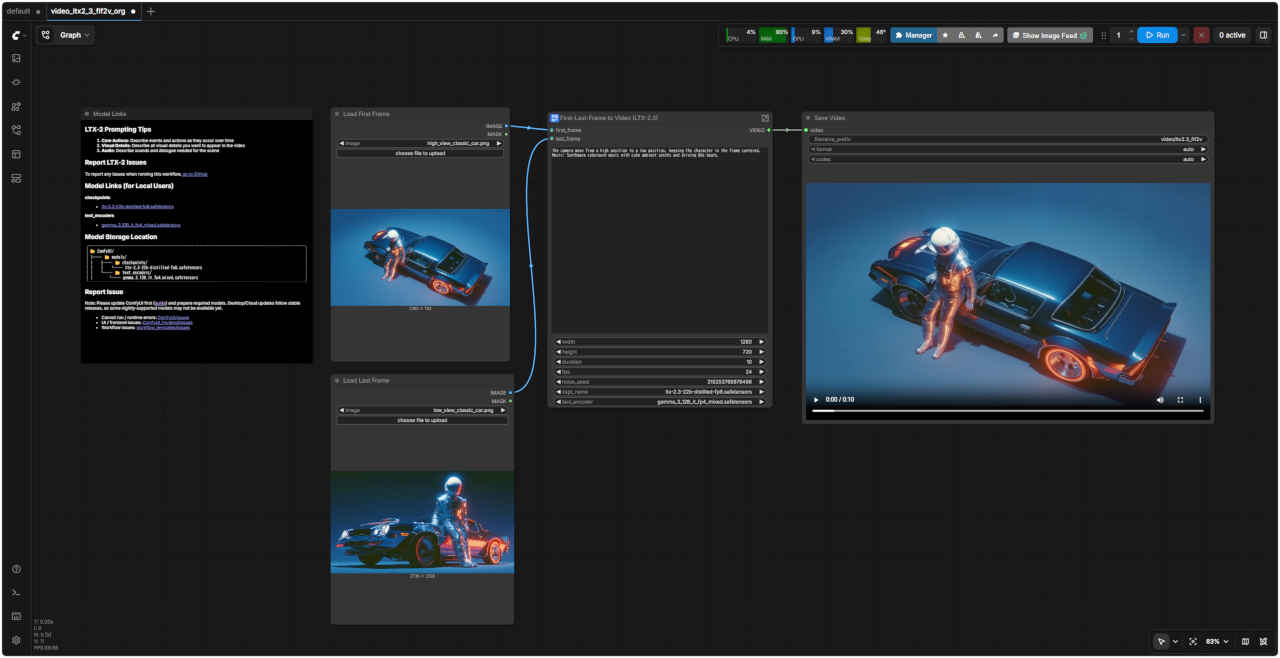Click the red cancel run button

click(1201, 35)
